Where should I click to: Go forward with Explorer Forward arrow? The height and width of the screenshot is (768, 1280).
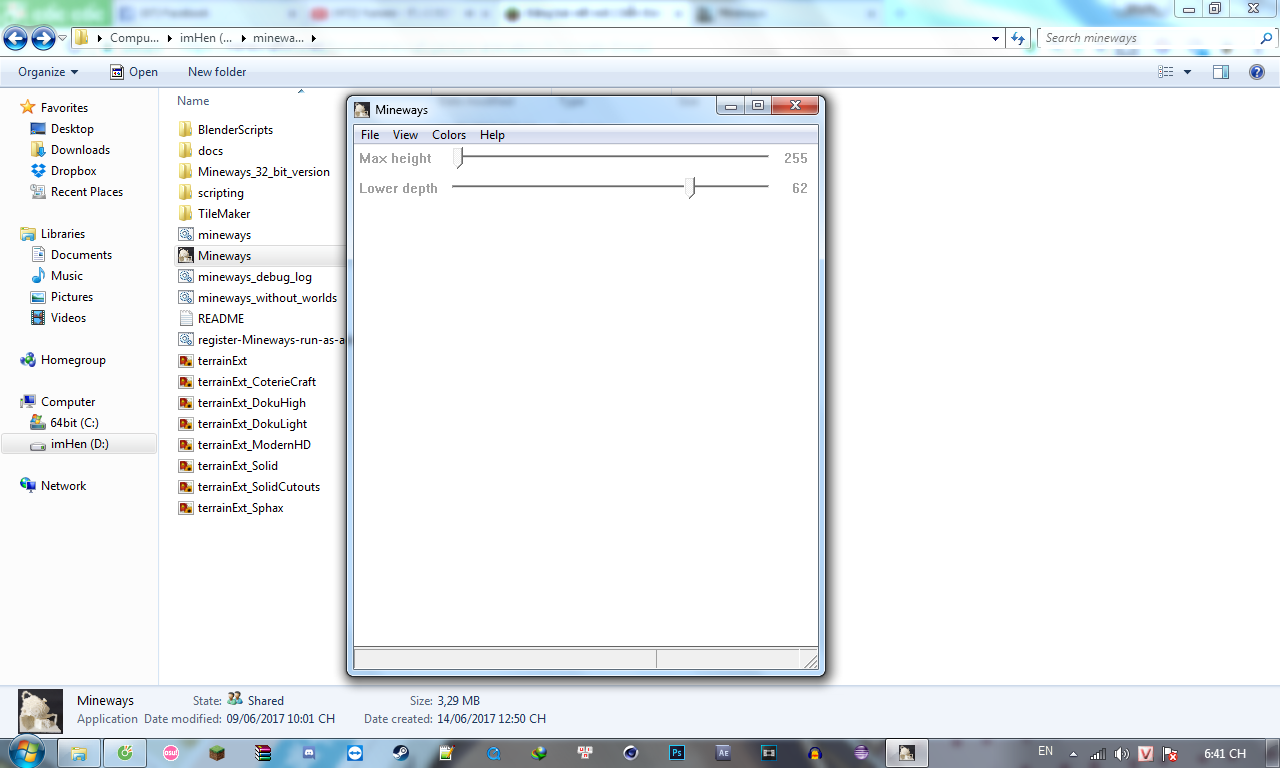(43, 38)
